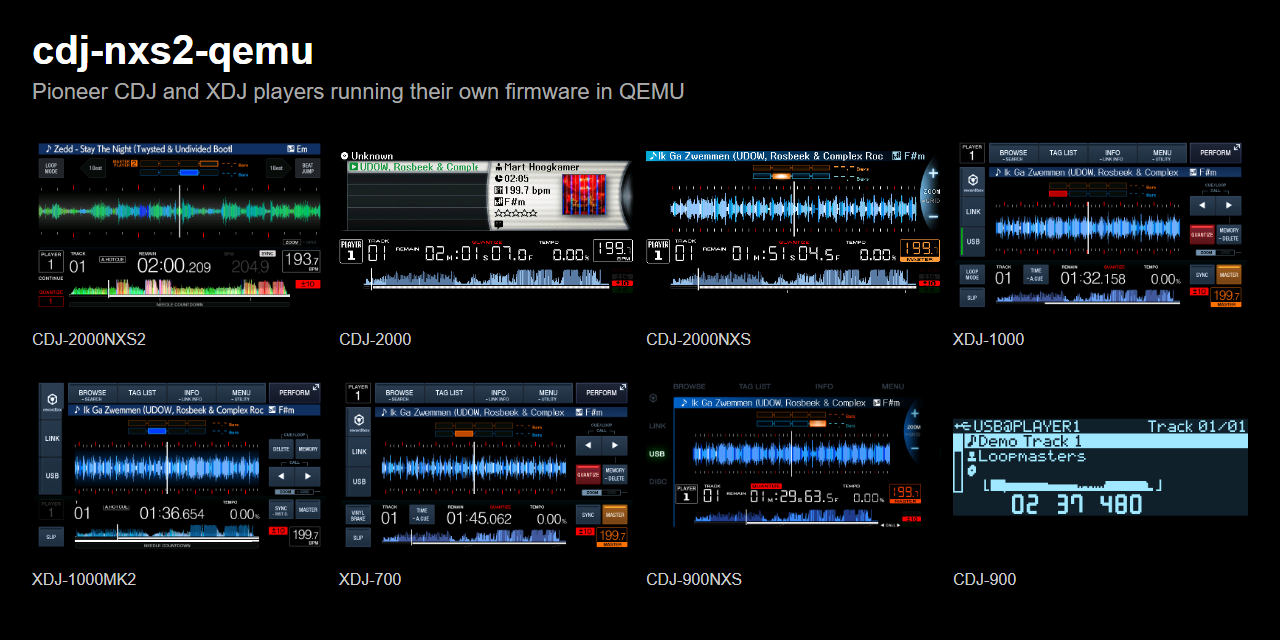Click overview waveform on CDJ-2000 screen
Screen dimensions: 1280x640
[487, 278]
